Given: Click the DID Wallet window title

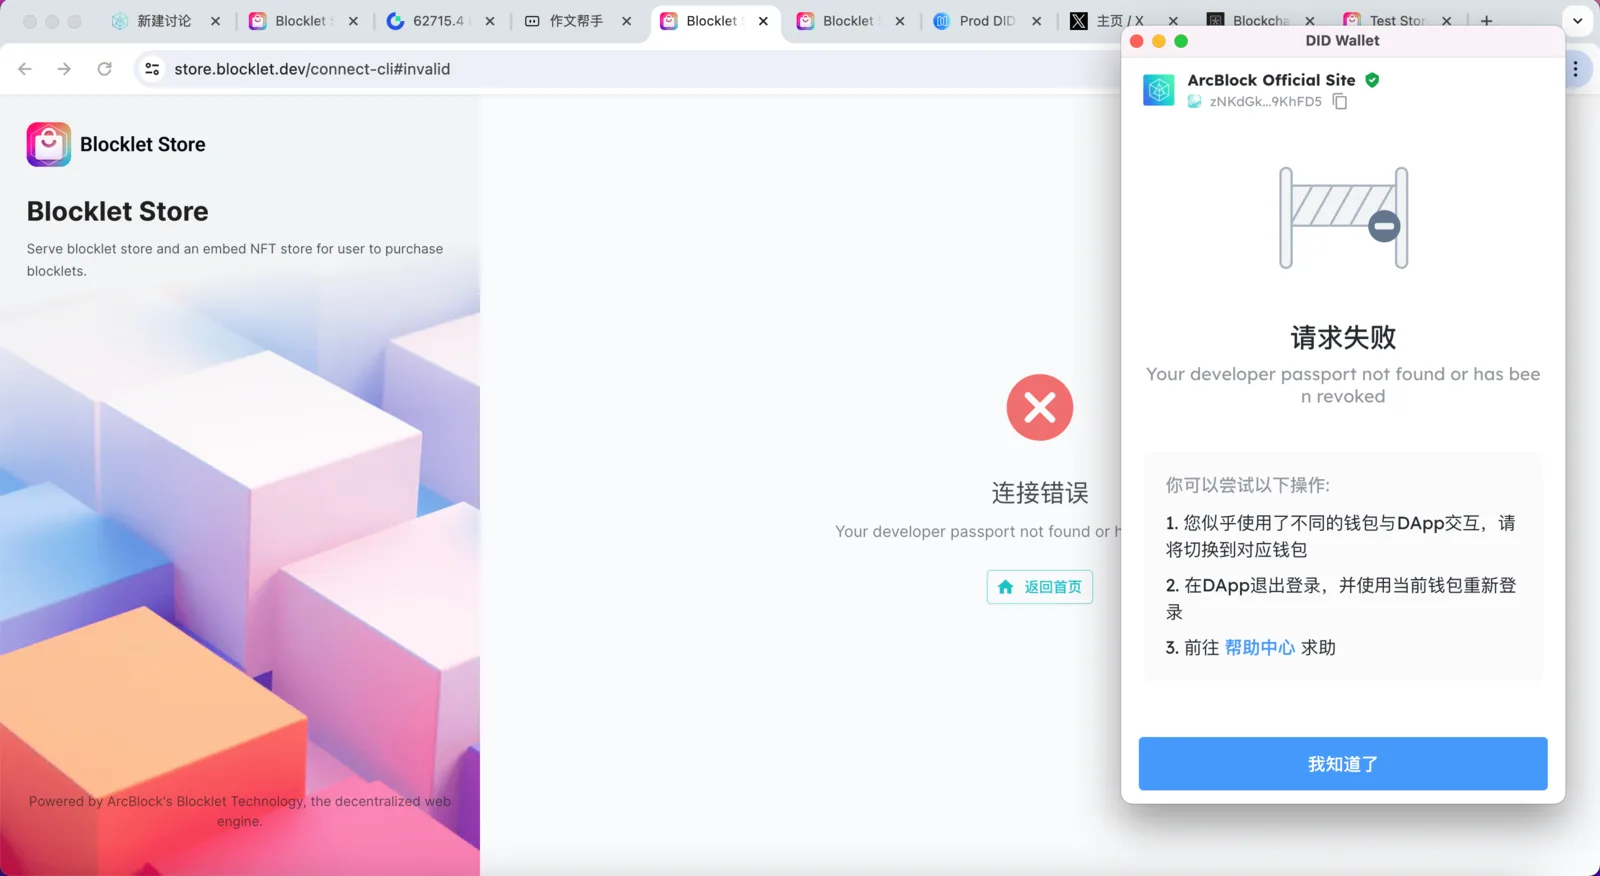Looking at the screenshot, I should coord(1342,41).
